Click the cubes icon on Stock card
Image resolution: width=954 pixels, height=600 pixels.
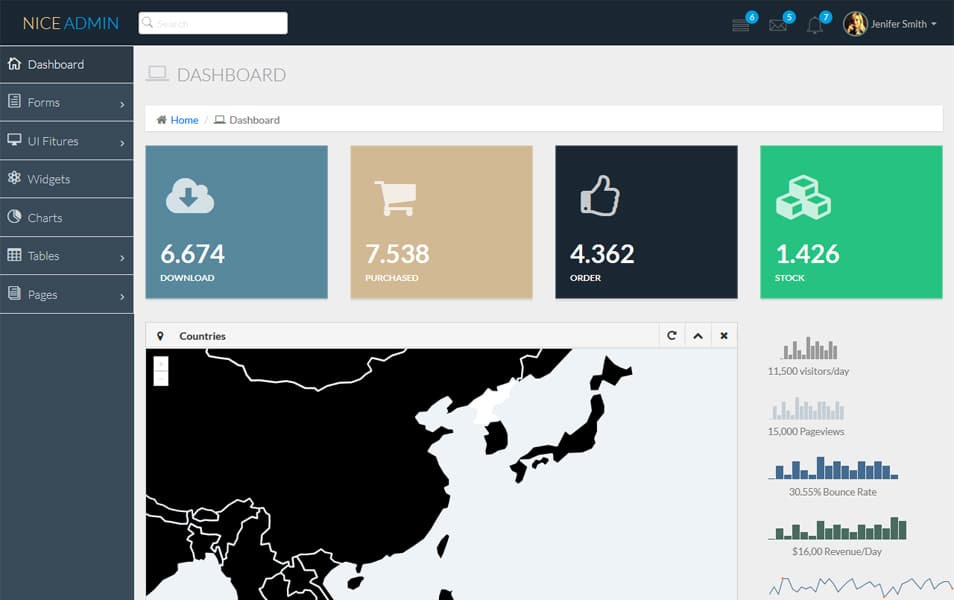point(805,196)
